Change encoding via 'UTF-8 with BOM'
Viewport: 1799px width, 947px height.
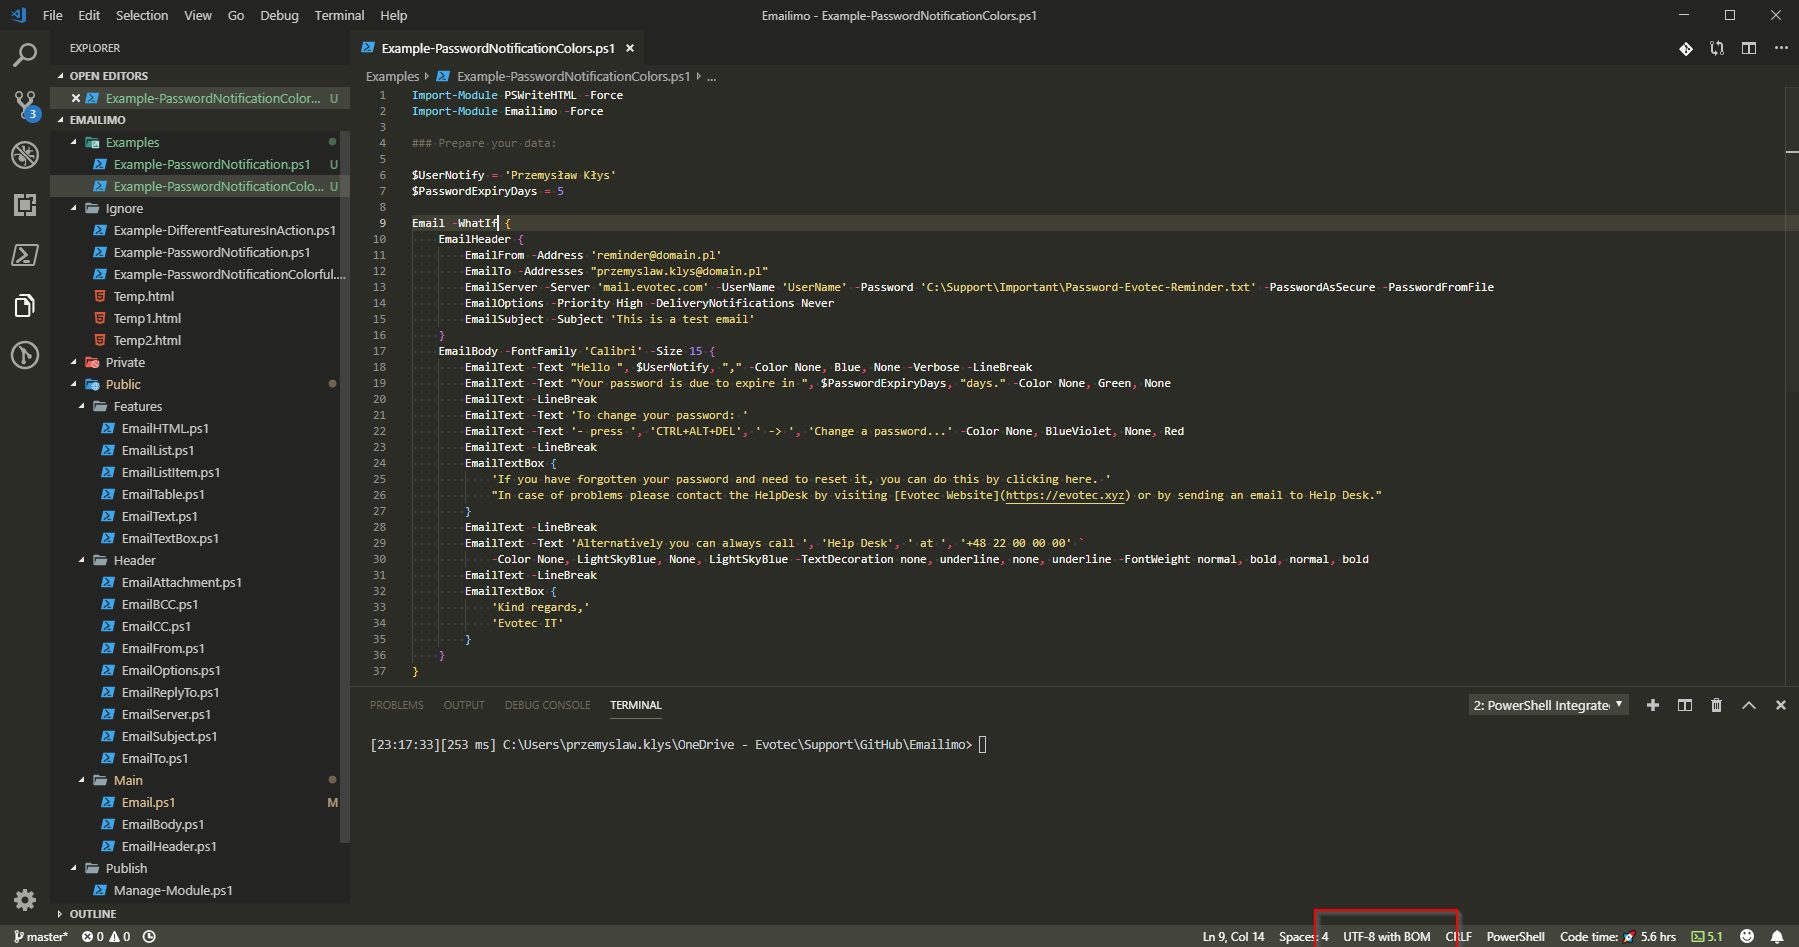click(1389, 936)
